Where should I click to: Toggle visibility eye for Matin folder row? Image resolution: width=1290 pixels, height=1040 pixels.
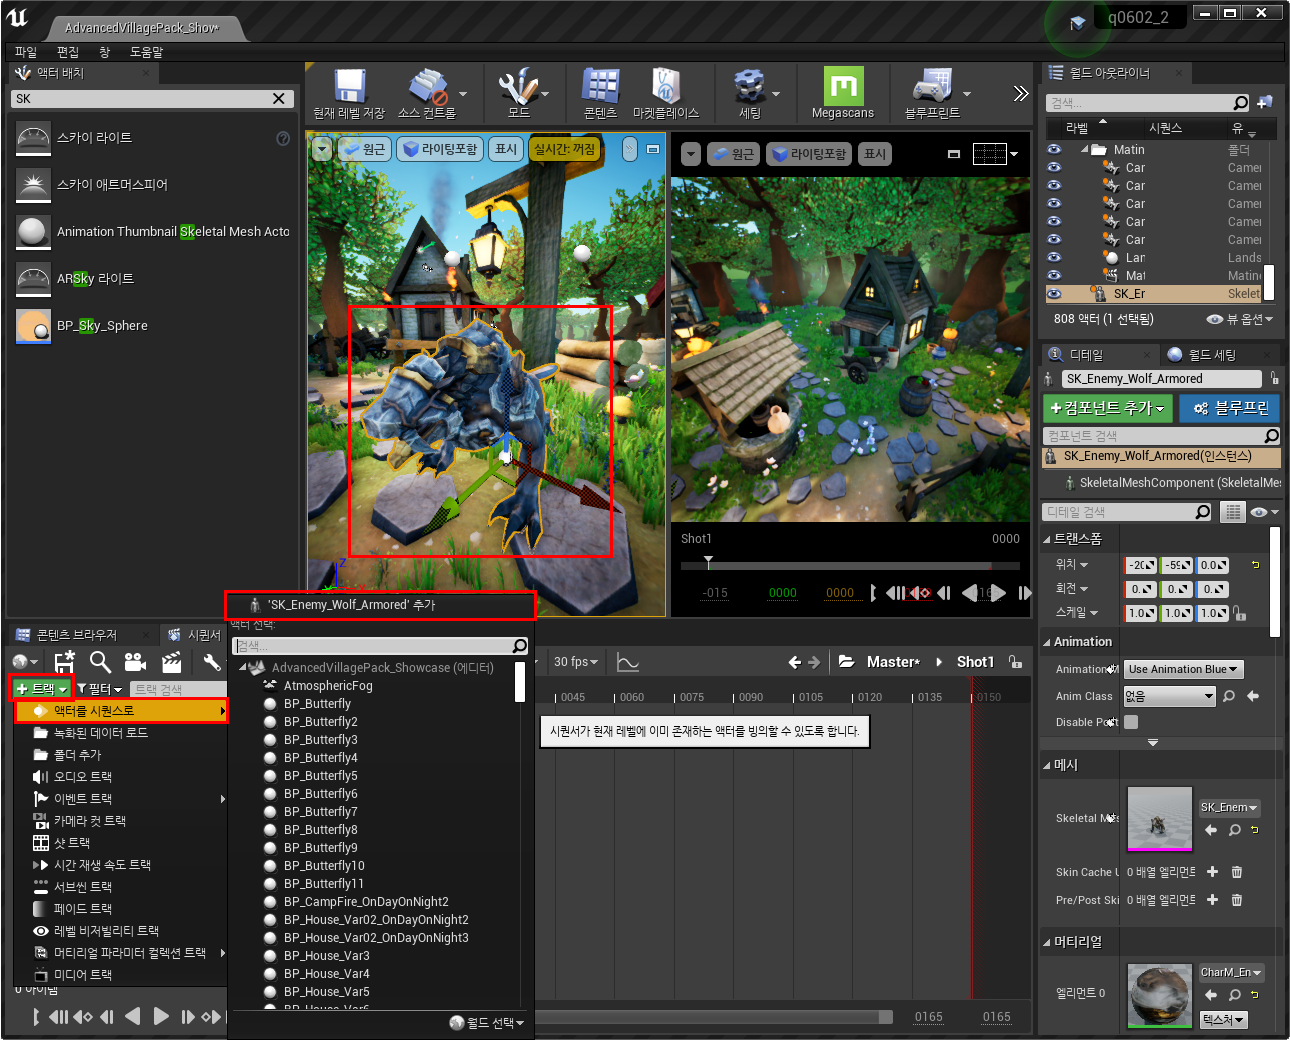coord(1054,149)
